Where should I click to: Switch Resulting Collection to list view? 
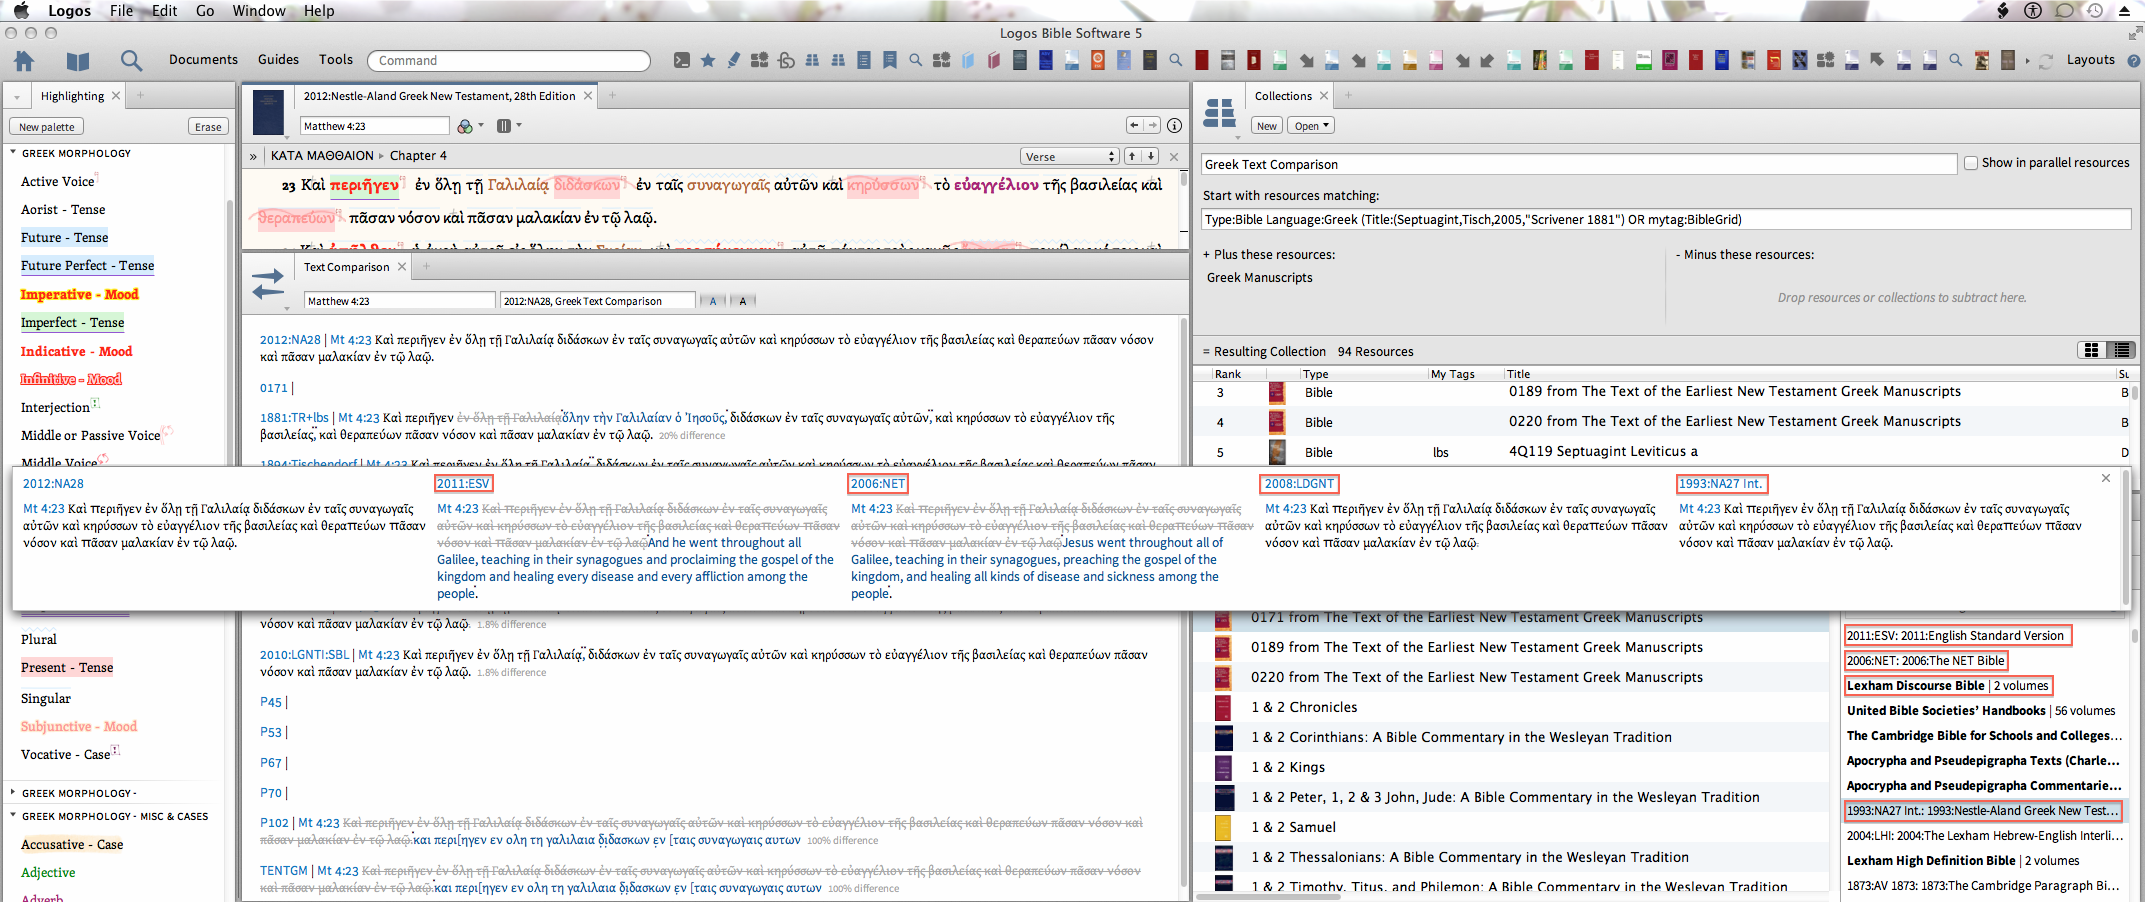point(2121,350)
